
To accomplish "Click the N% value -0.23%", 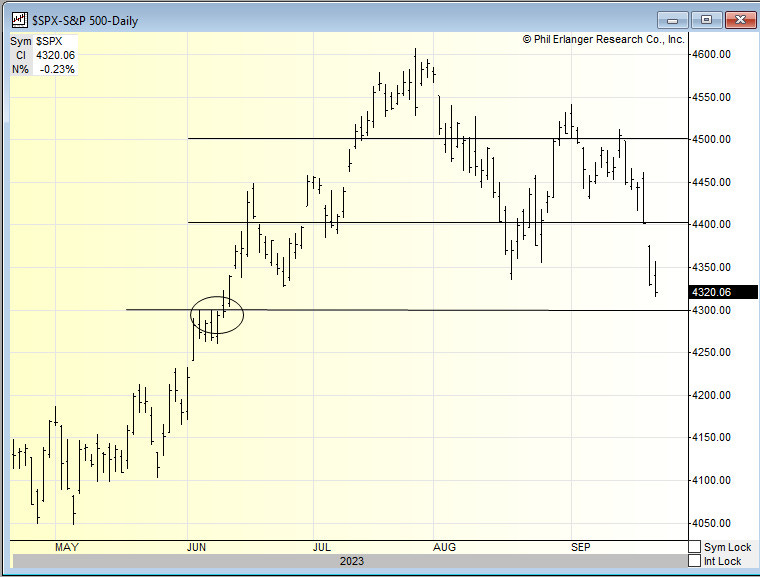I will tap(57, 69).
